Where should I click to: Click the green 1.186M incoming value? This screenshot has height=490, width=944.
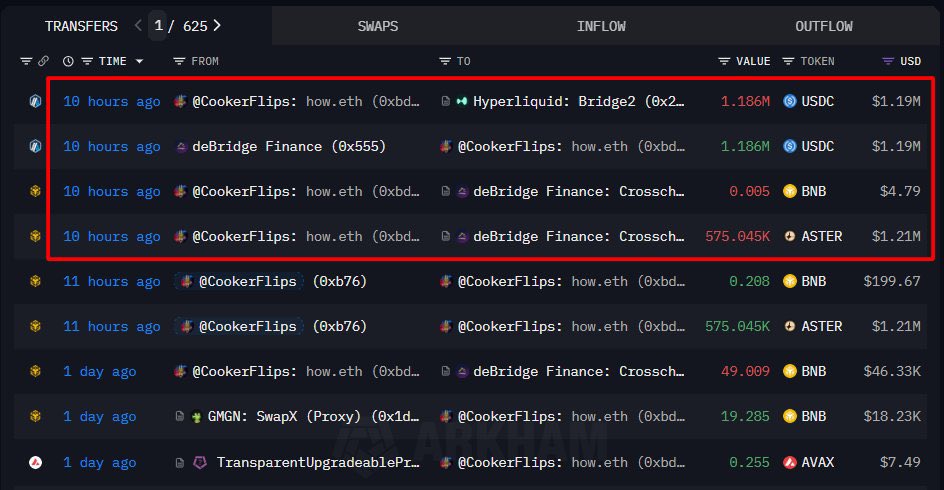point(745,147)
